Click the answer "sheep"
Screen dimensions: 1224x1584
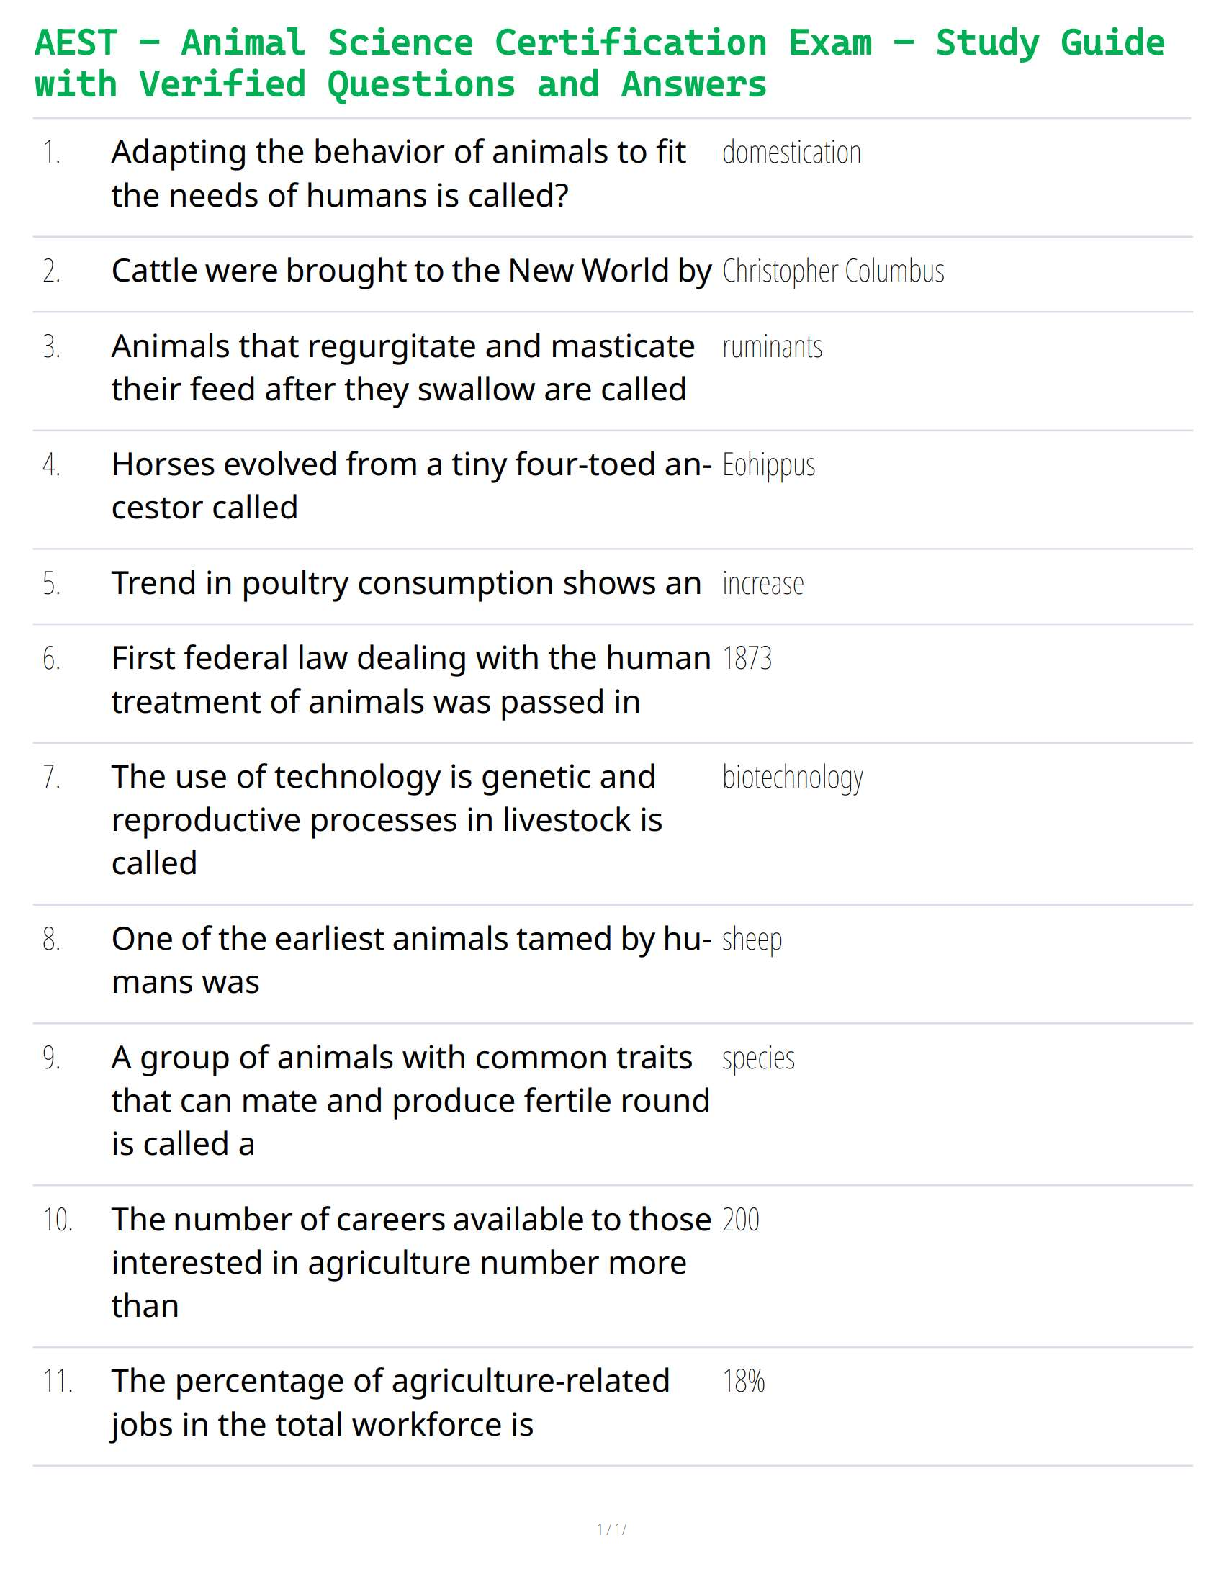point(752,940)
